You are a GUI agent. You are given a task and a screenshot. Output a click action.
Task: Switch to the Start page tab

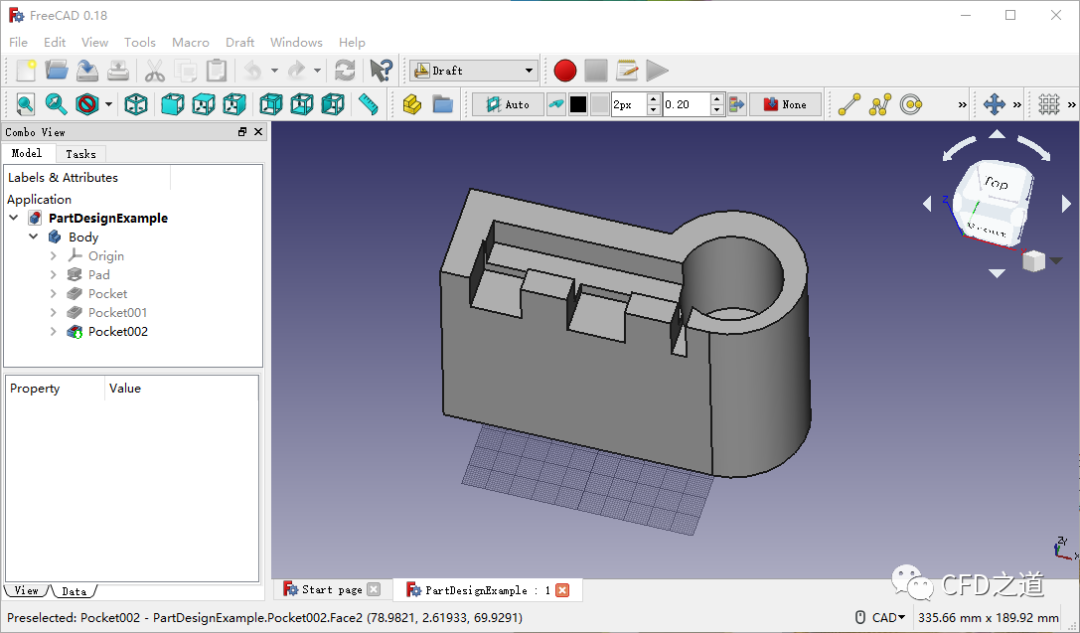pyautogui.click(x=331, y=590)
